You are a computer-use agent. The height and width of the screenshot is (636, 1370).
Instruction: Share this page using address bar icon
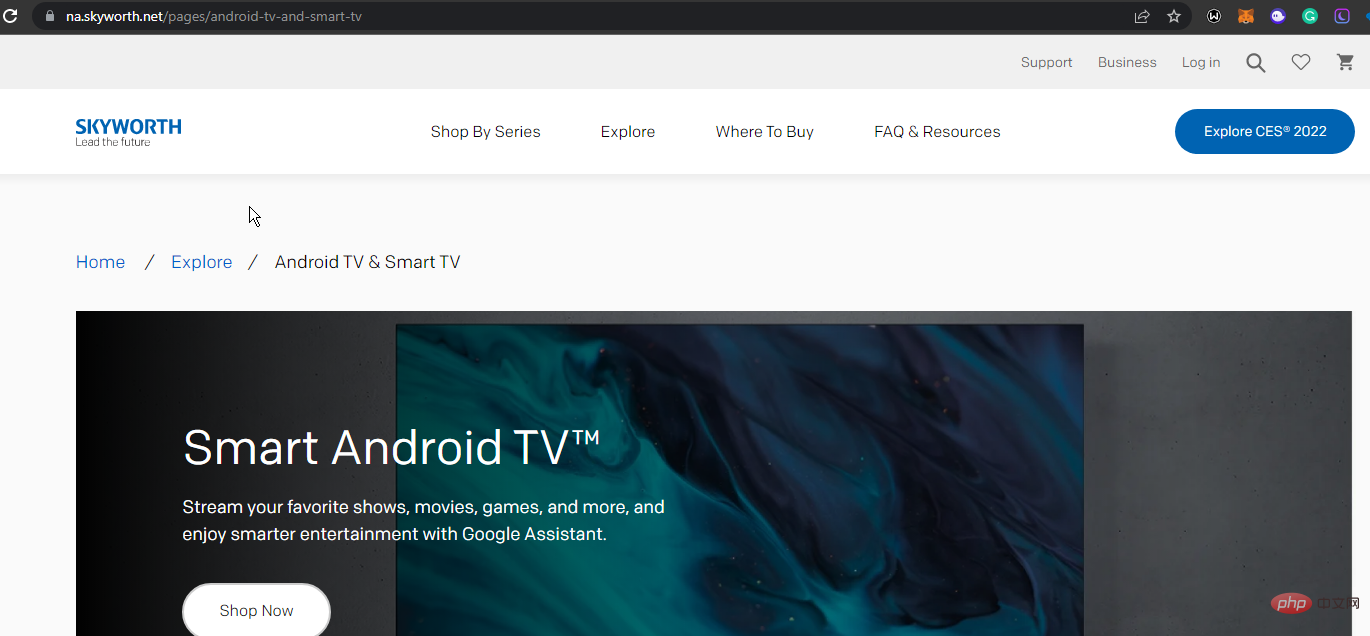point(1142,16)
